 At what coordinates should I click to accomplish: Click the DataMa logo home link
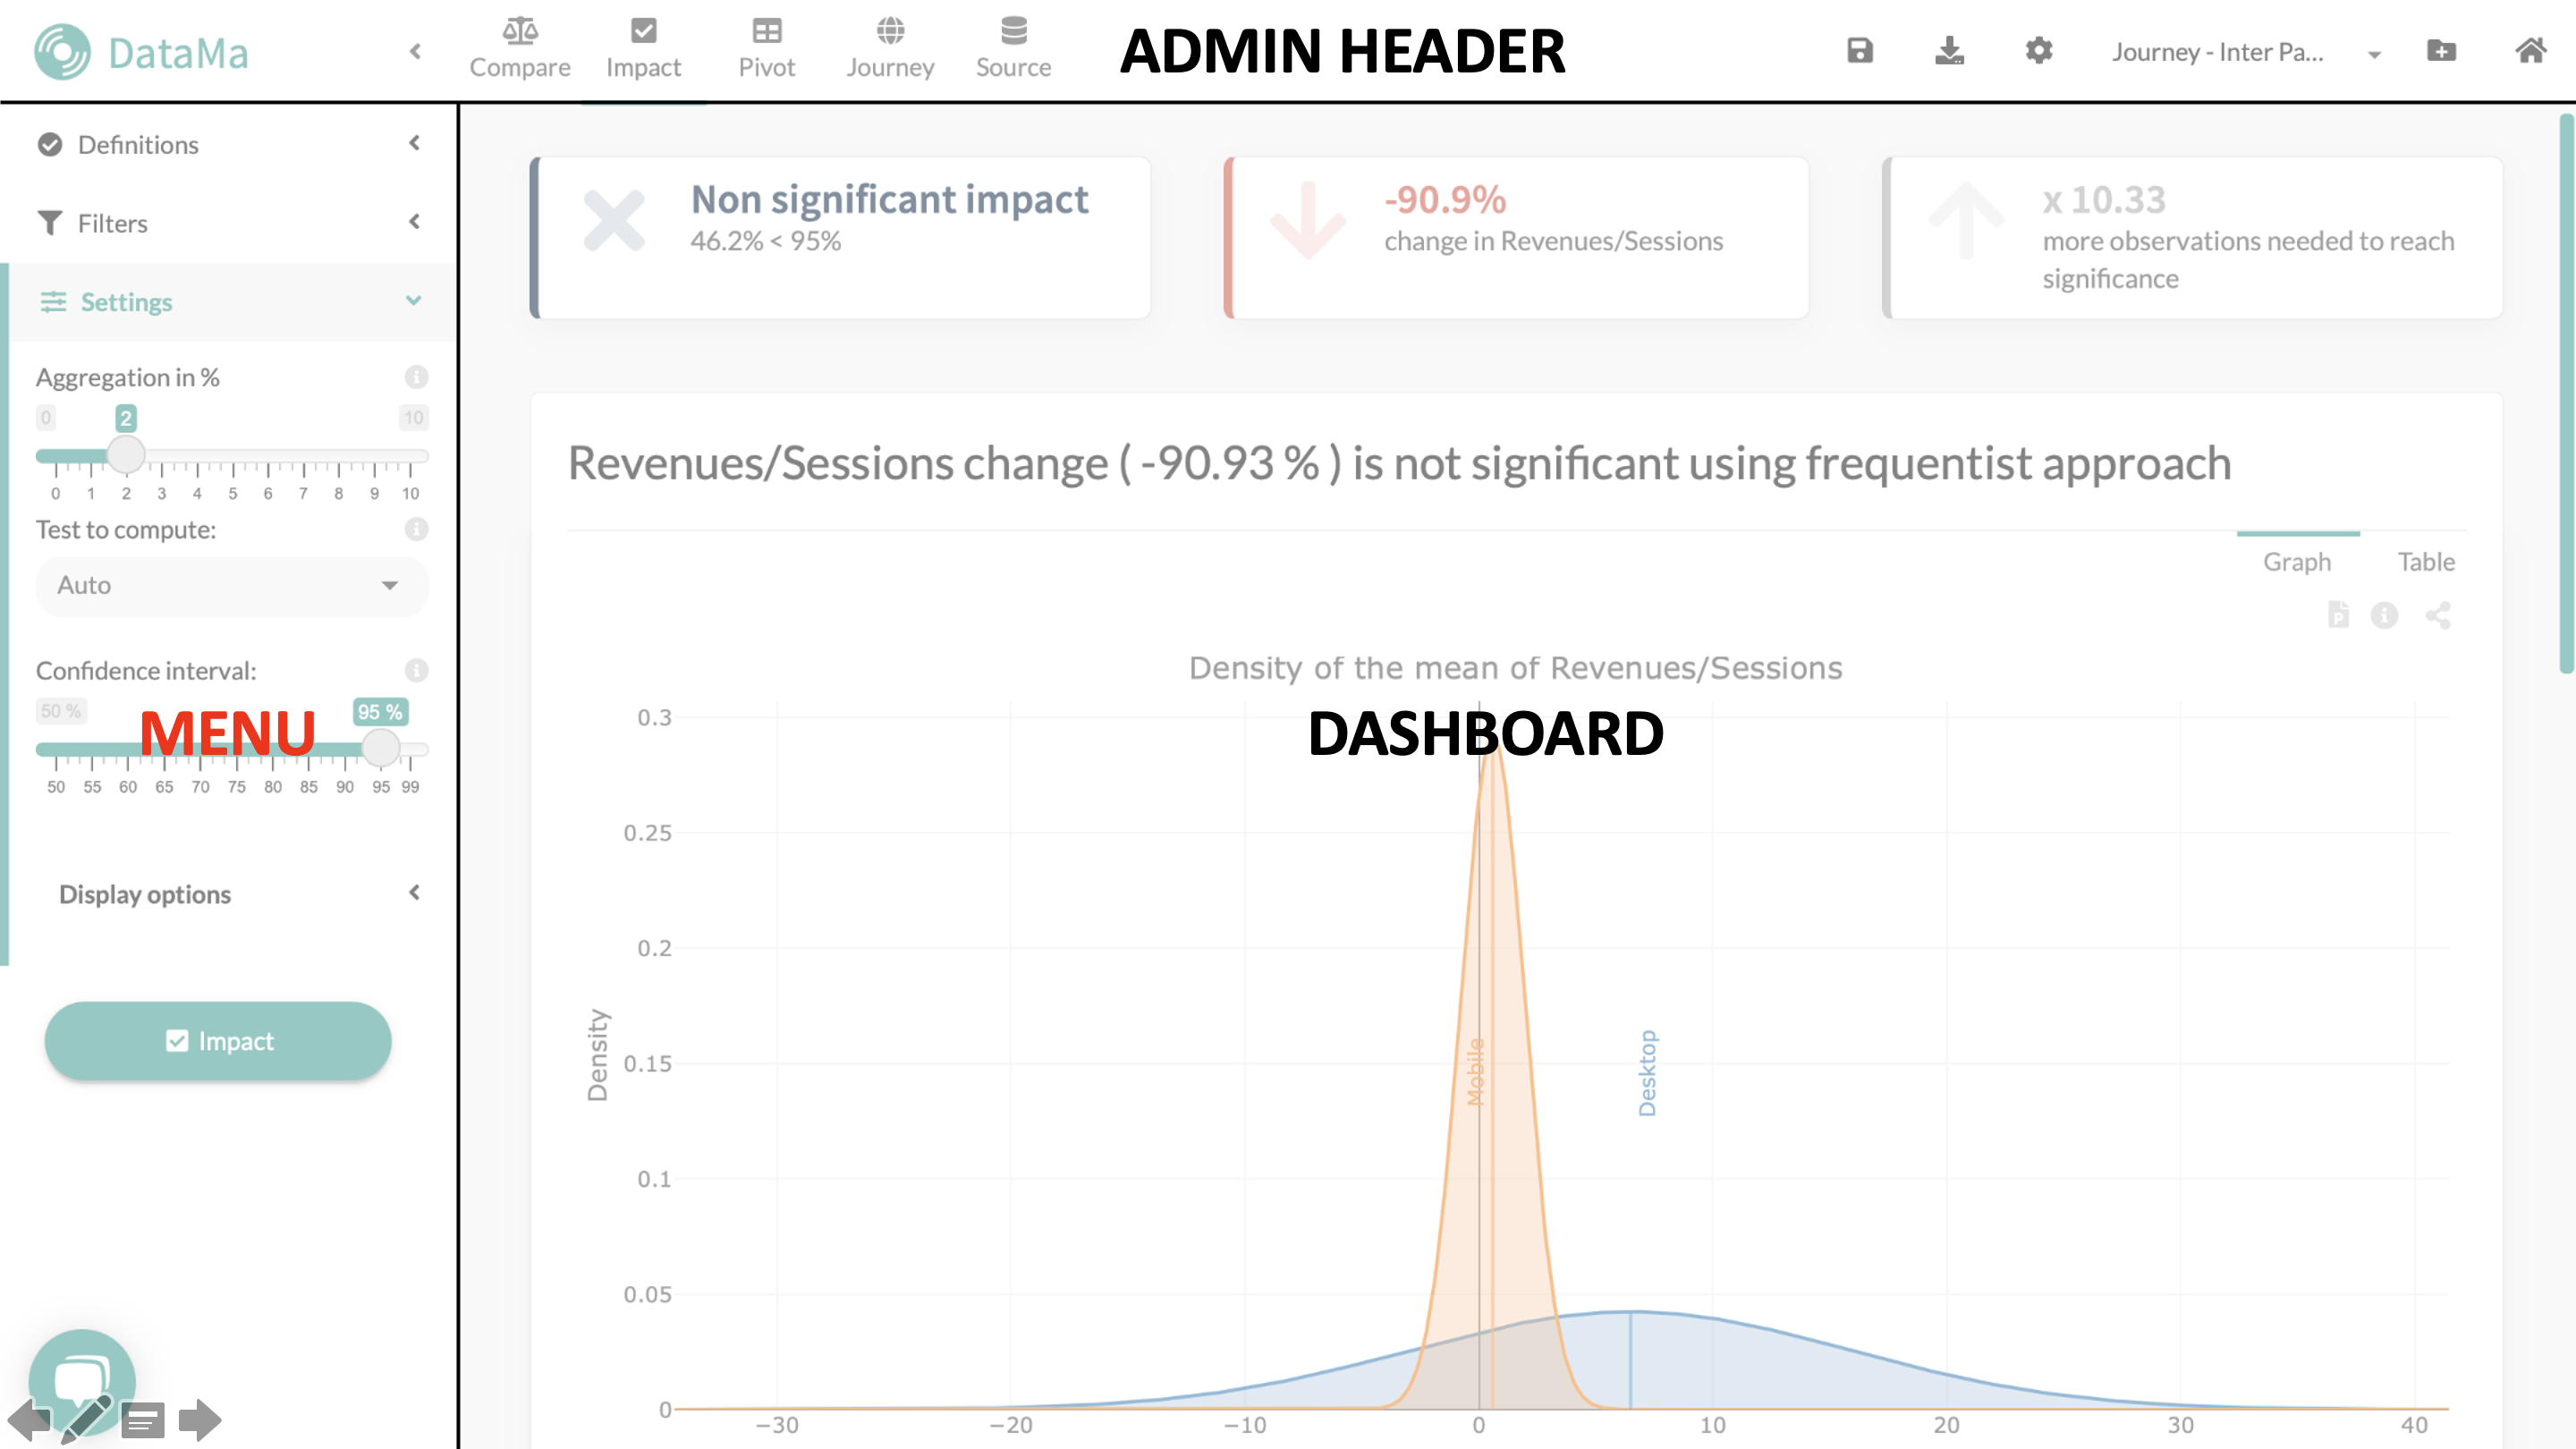pyautogui.click(x=141, y=51)
